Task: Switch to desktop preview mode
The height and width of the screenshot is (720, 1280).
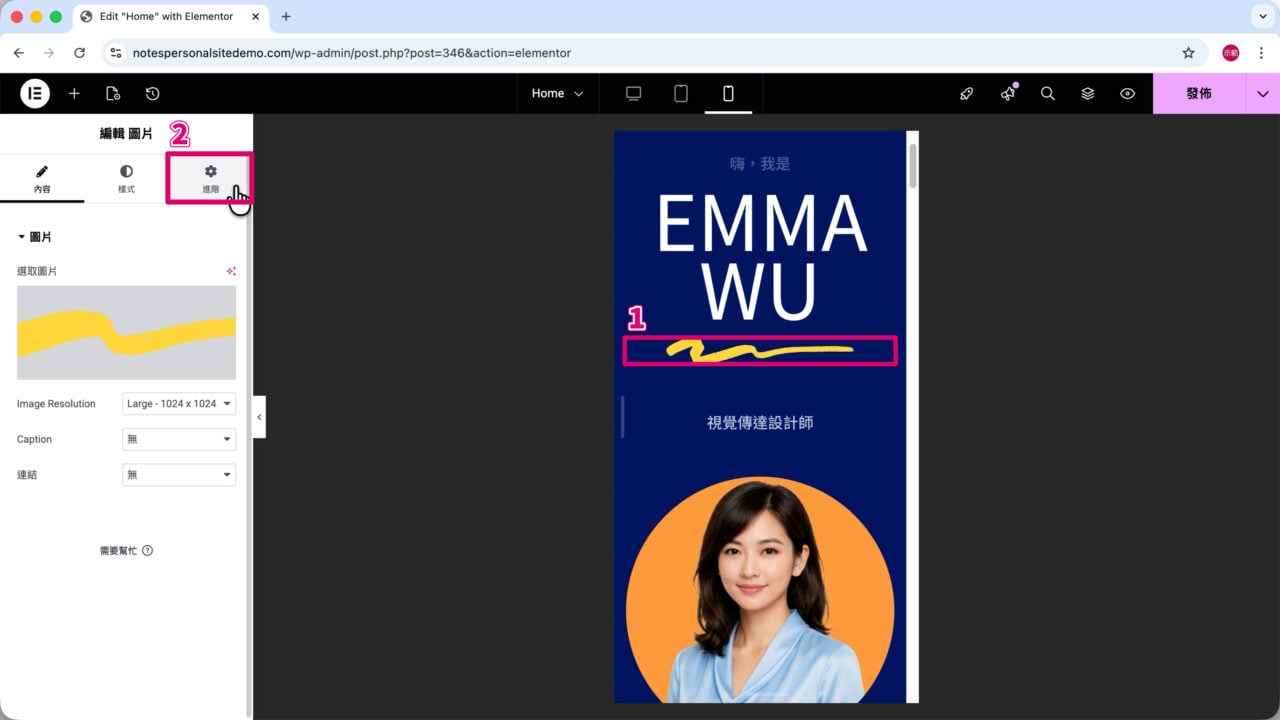Action: click(633, 93)
